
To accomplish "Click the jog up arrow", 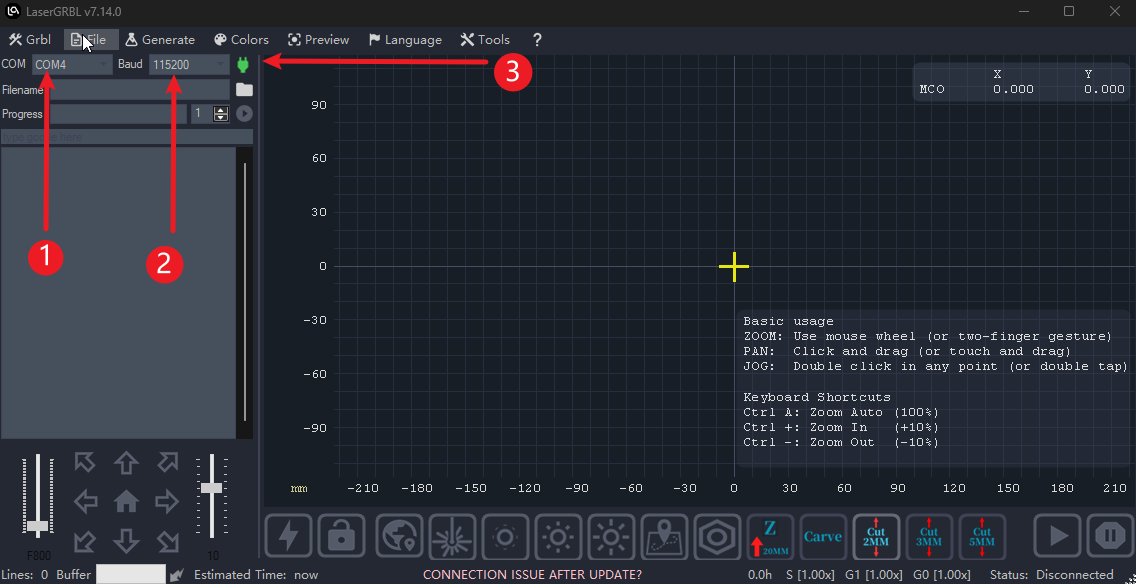I will [x=126, y=462].
